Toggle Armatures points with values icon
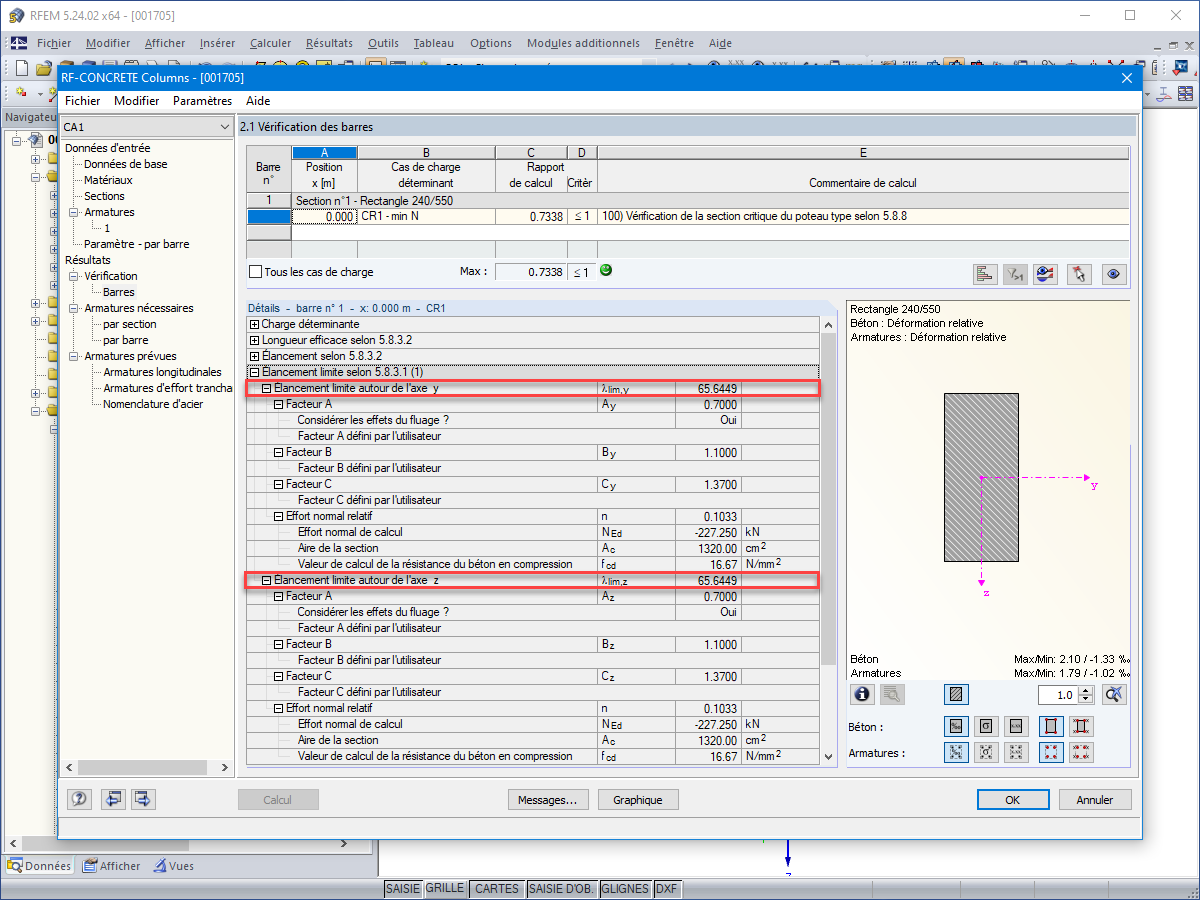Viewport: 1200px width, 900px height. tap(1081, 753)
